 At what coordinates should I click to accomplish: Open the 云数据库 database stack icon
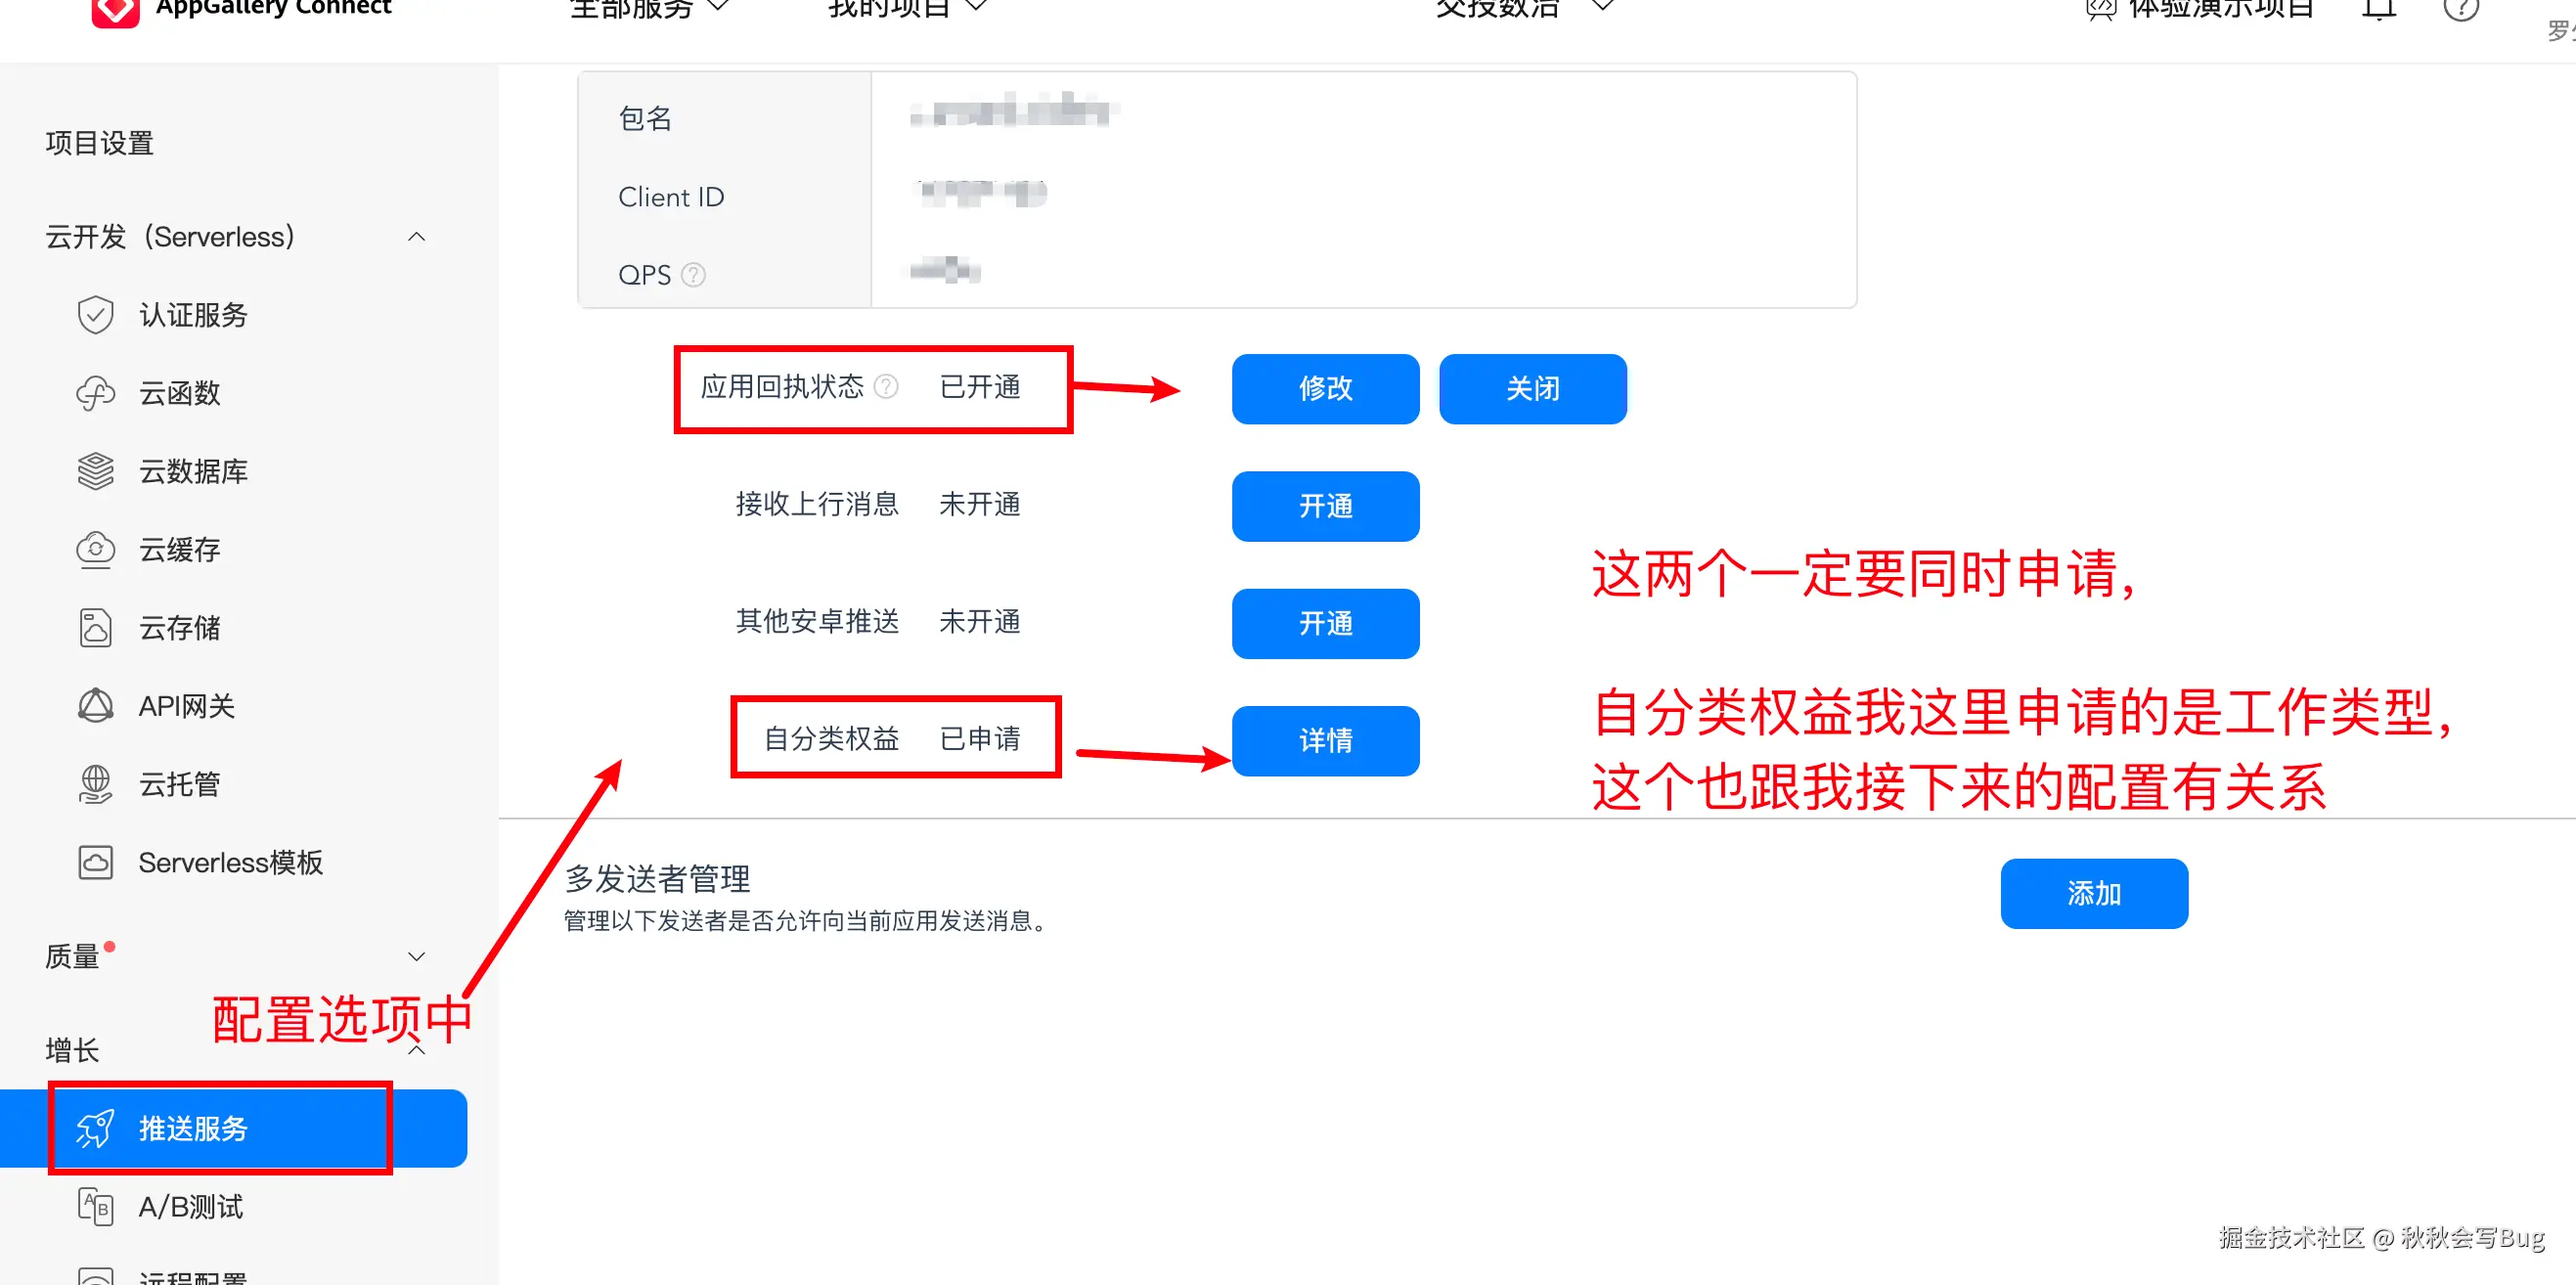click(x=95, y=471)
